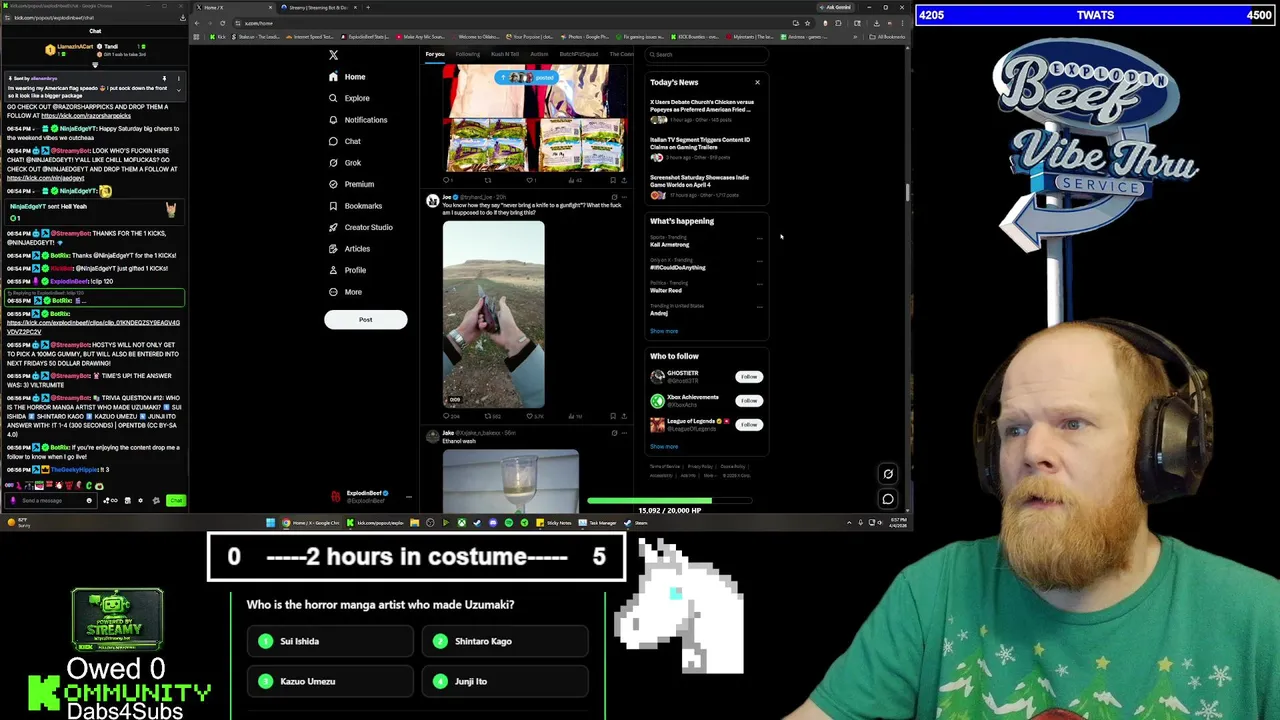This screenshot has width=1280, height=720.
Task: Open Windows Start menu
Action: pos(270,522)
